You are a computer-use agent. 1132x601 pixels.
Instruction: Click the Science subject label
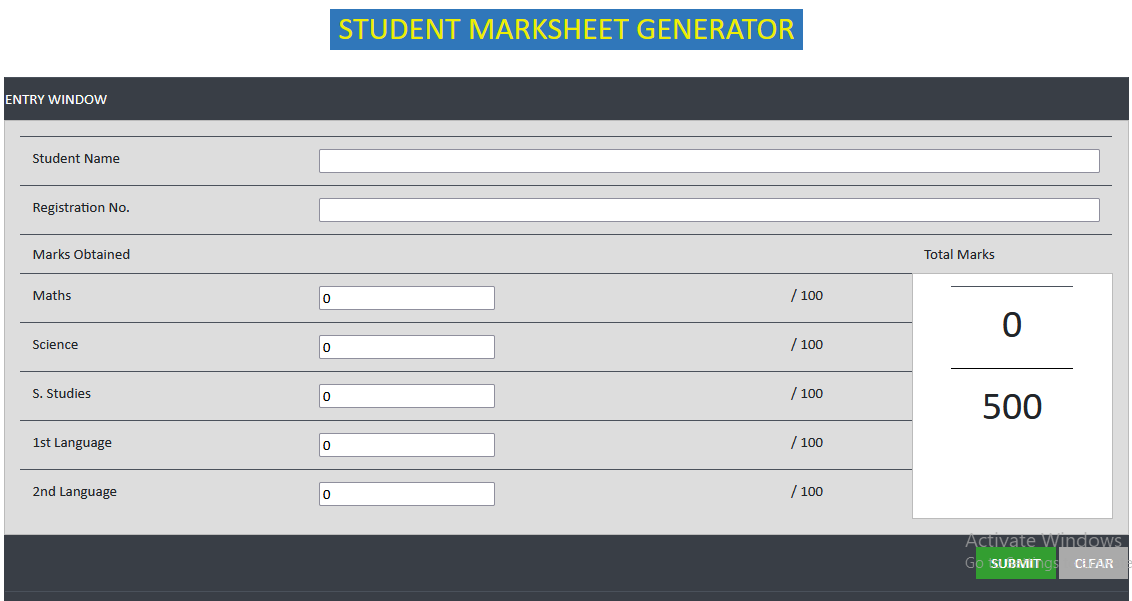click(55, 345)
